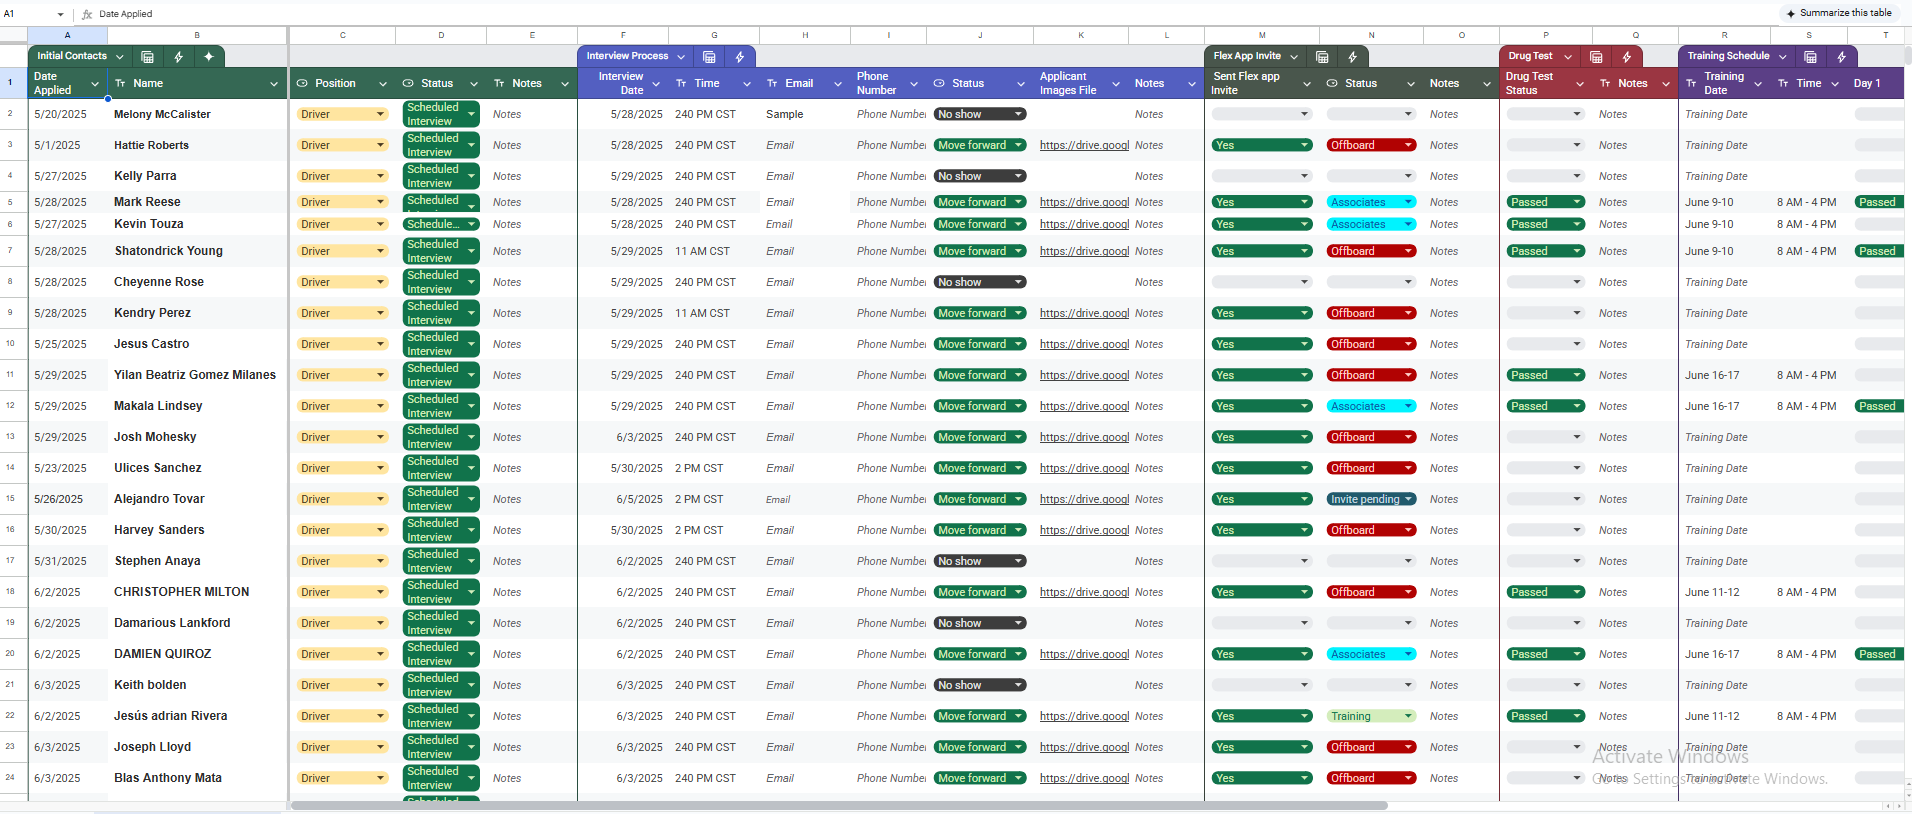
Task: Open the Flex App Invite table menu
Action: (1294, 57)
